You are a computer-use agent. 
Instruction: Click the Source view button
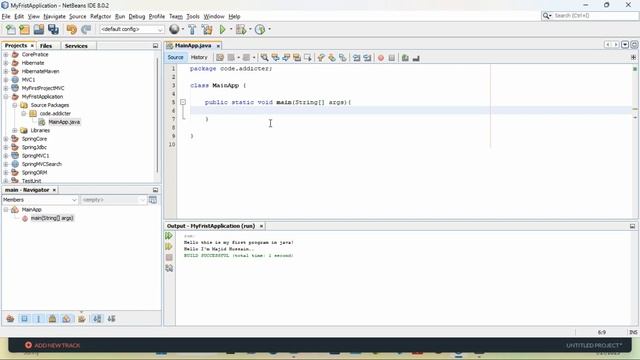[176, 58]
